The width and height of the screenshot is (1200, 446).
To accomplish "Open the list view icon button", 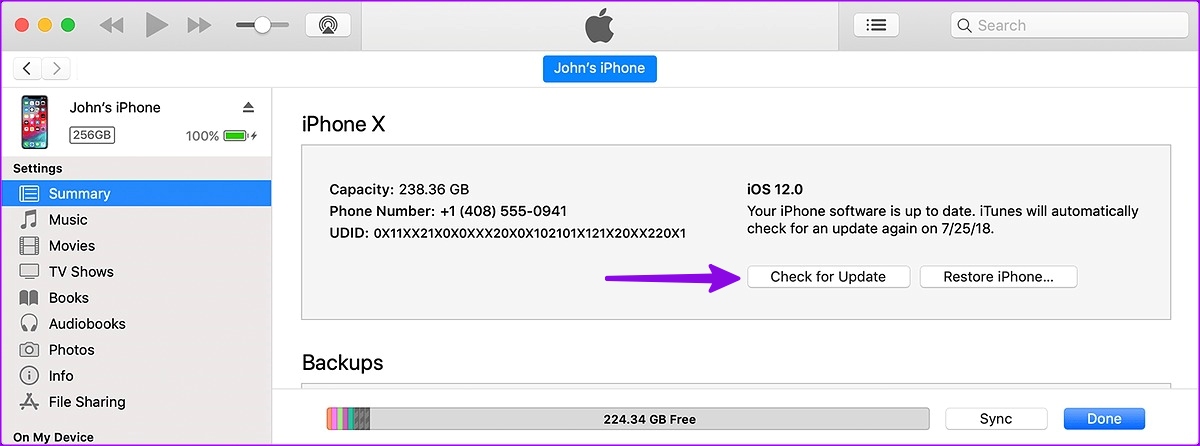I will pos(876,25).
